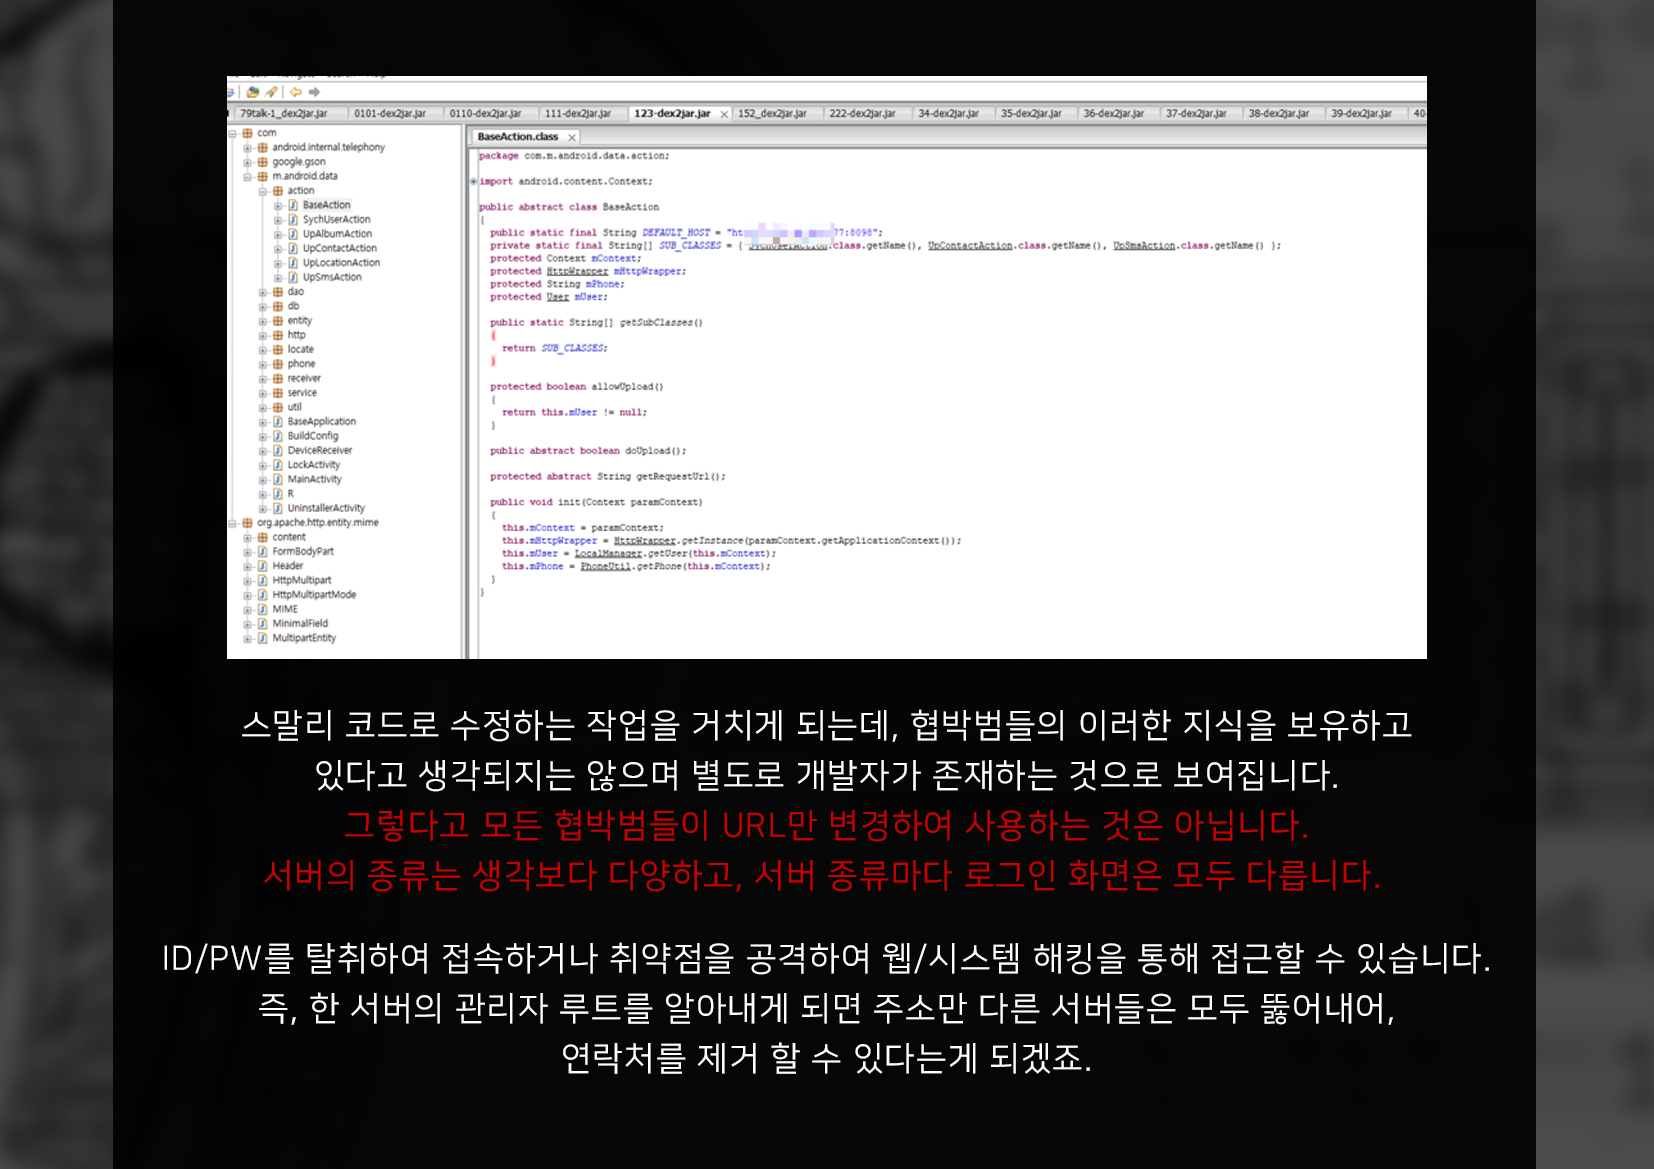
Task: Follow the UpSmsAction link in SUB_CLASSES line
Action: click(x=1144, y=246)
